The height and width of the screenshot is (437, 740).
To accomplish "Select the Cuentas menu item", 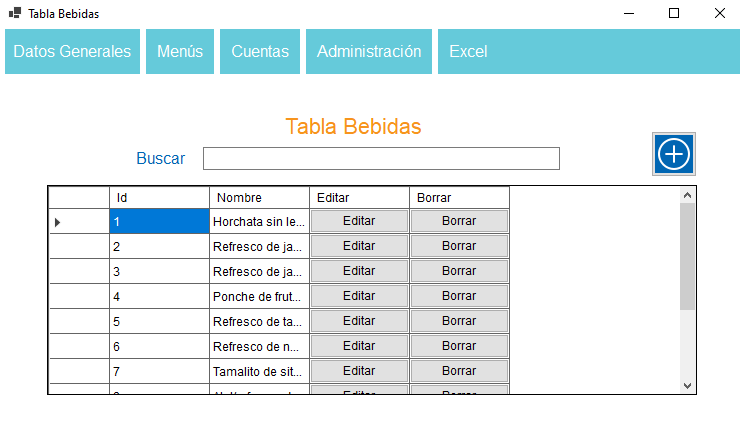I will coord(260,52).
